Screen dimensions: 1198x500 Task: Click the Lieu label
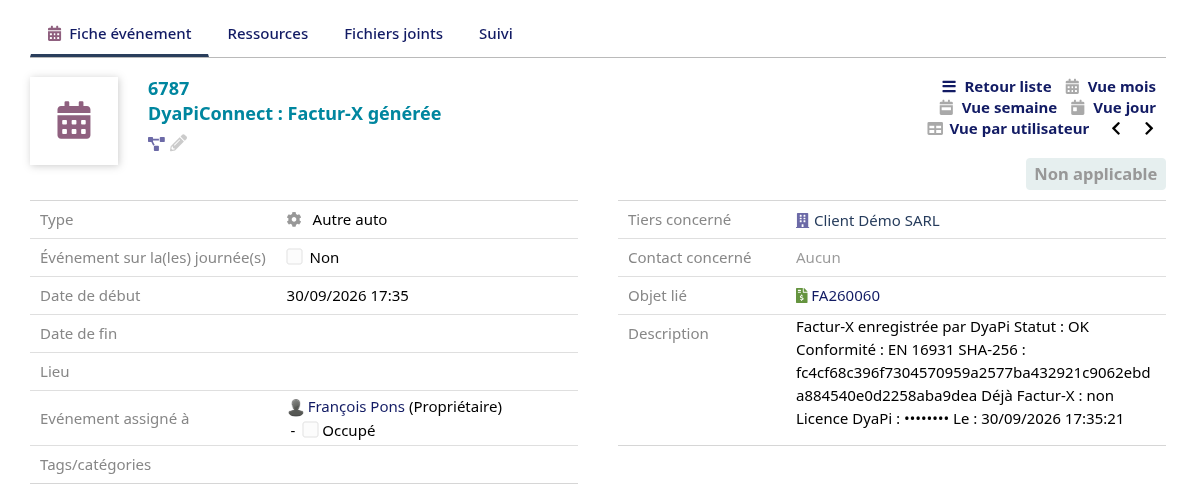pyautogui.click(x=54, y=372)
